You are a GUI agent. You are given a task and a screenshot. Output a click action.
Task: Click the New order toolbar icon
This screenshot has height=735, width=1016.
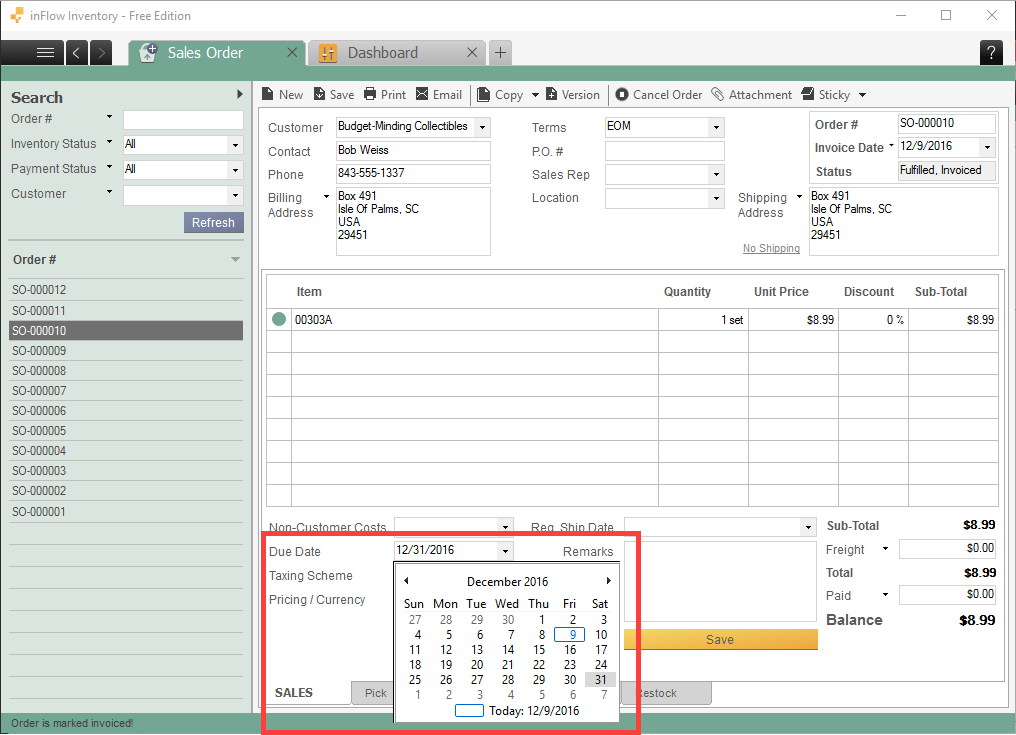tap(267, 94)
